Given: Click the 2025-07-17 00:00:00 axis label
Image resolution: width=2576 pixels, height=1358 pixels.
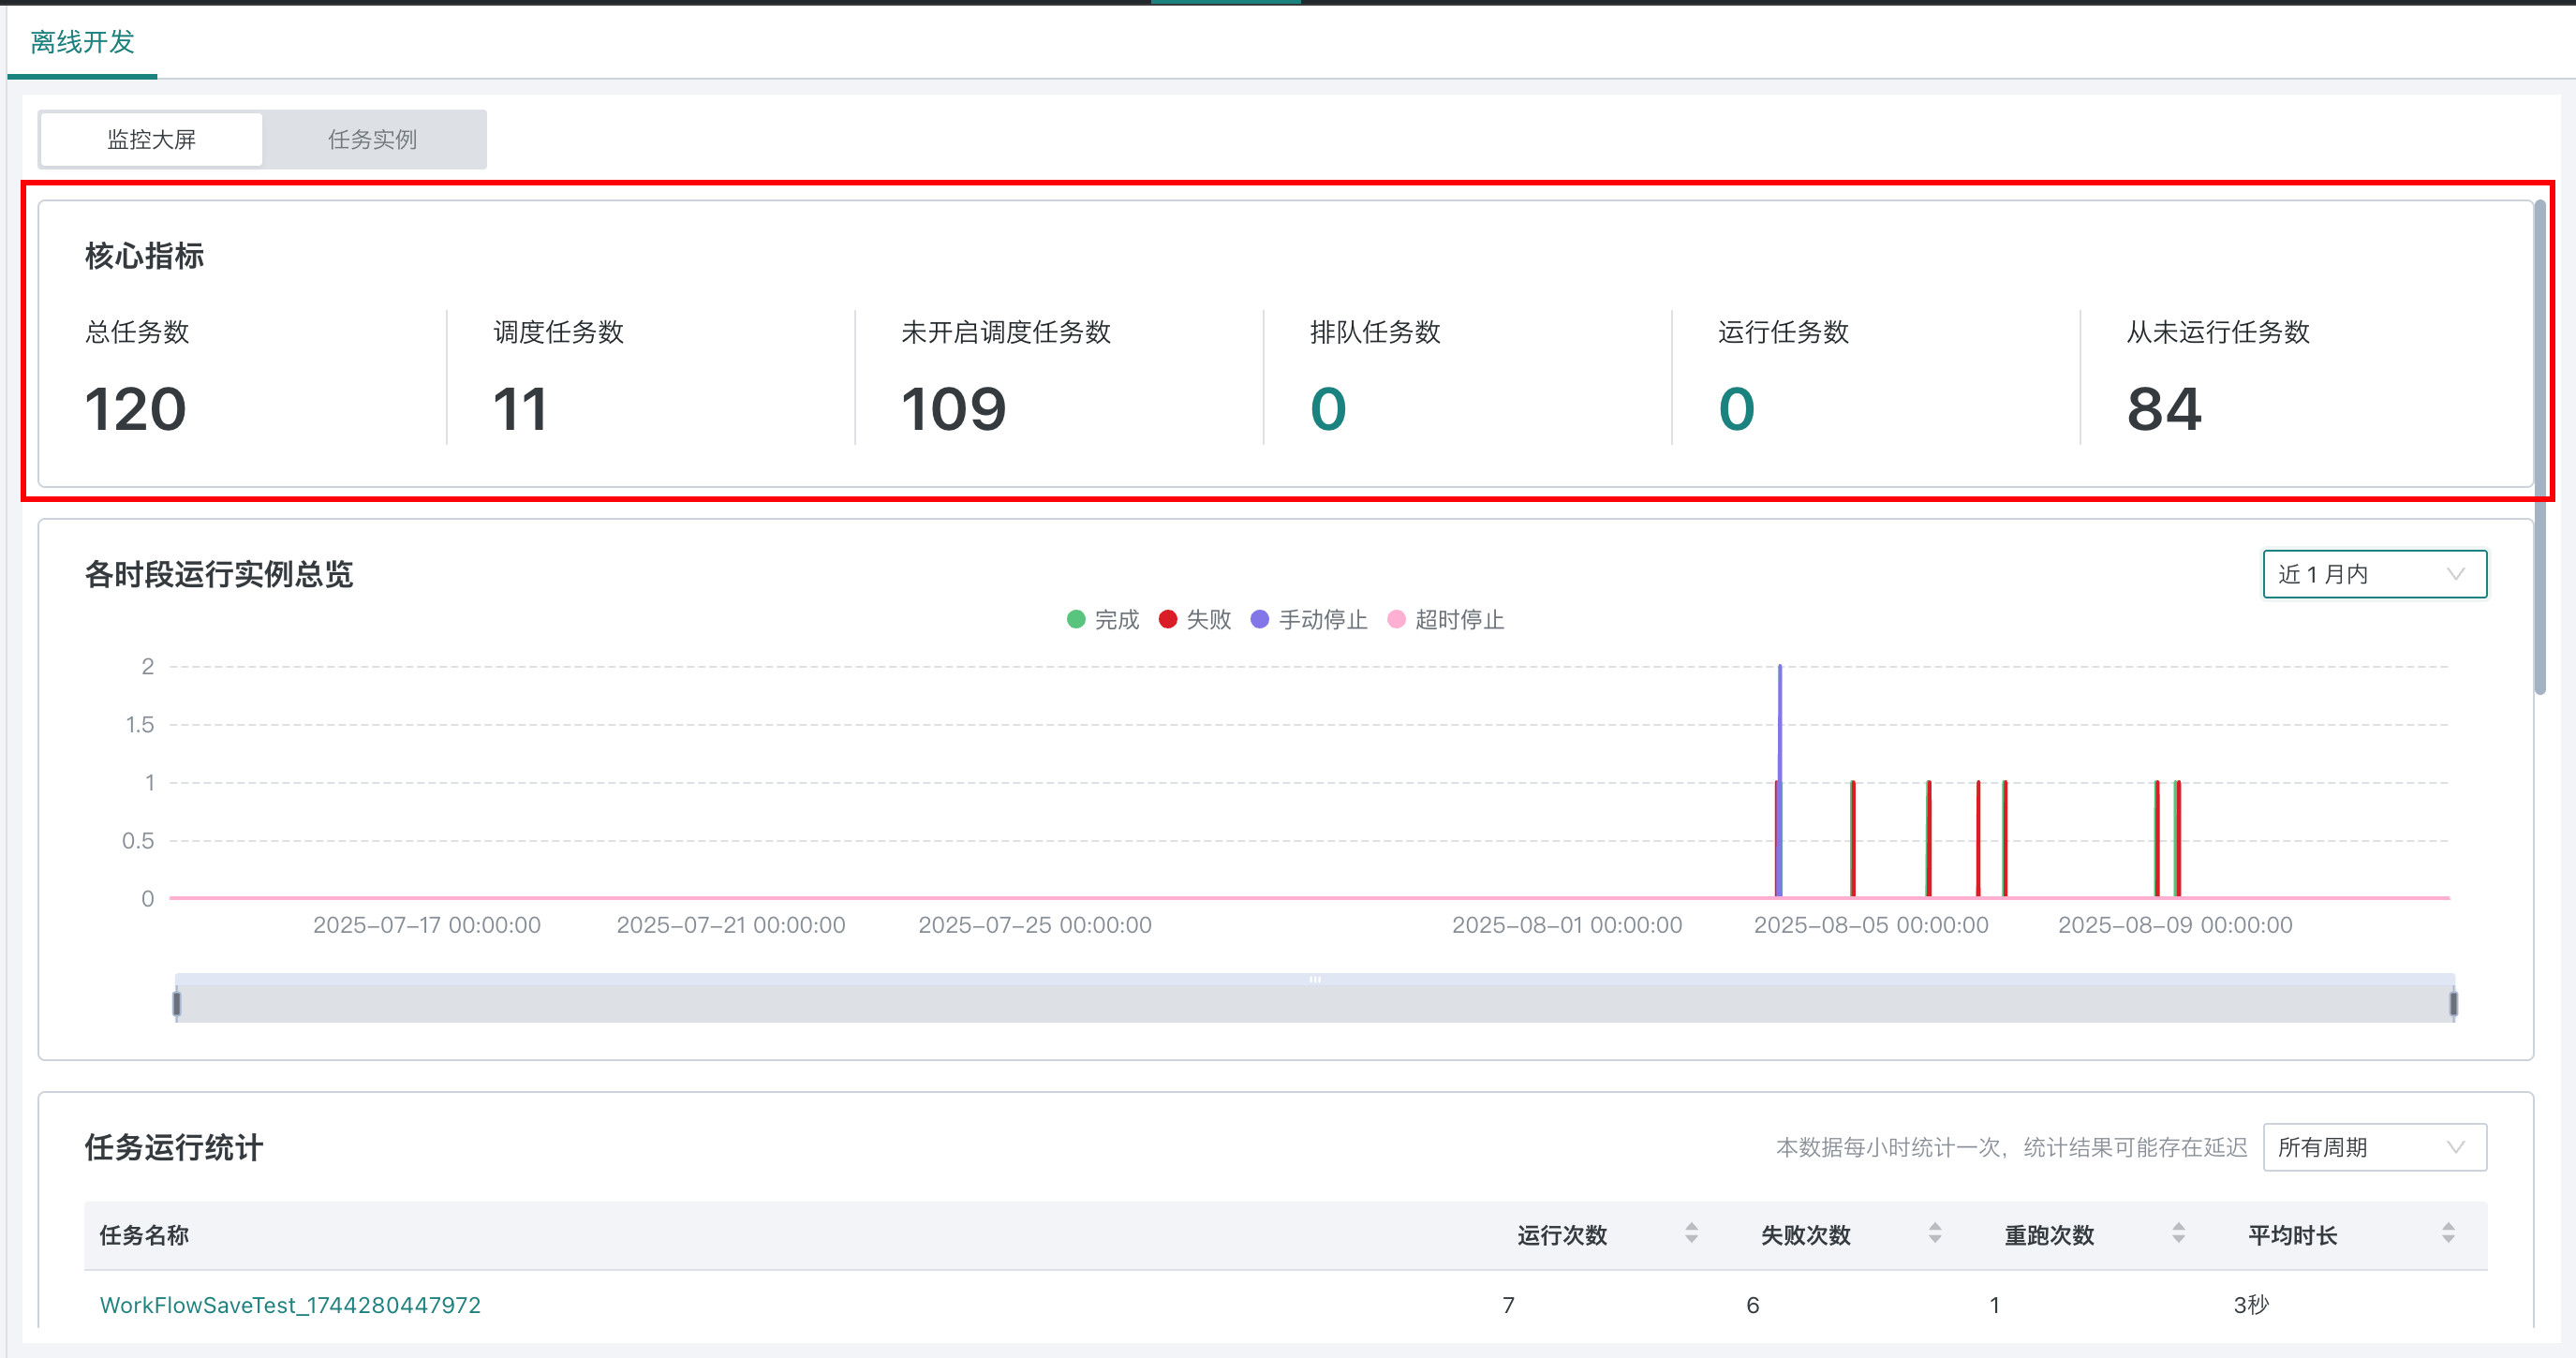Looking at the screenshot, I should (x=427, y=925).
